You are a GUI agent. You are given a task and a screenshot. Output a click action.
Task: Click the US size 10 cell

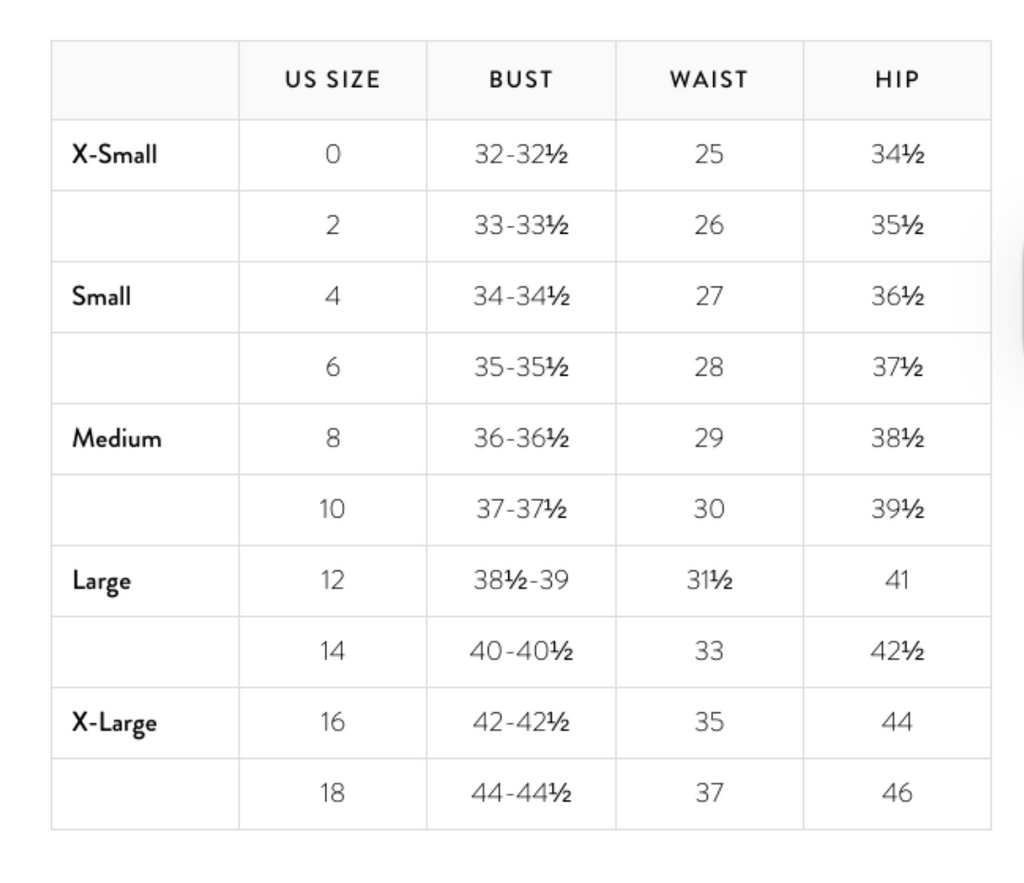pos(332,510)
